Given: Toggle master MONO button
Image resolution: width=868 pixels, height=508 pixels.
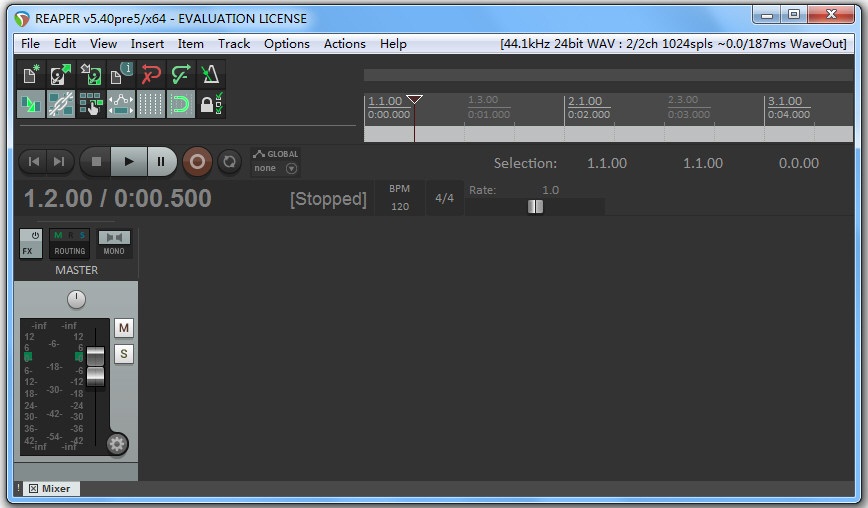Looking at the screenshot, I should (x=114, y=243).
